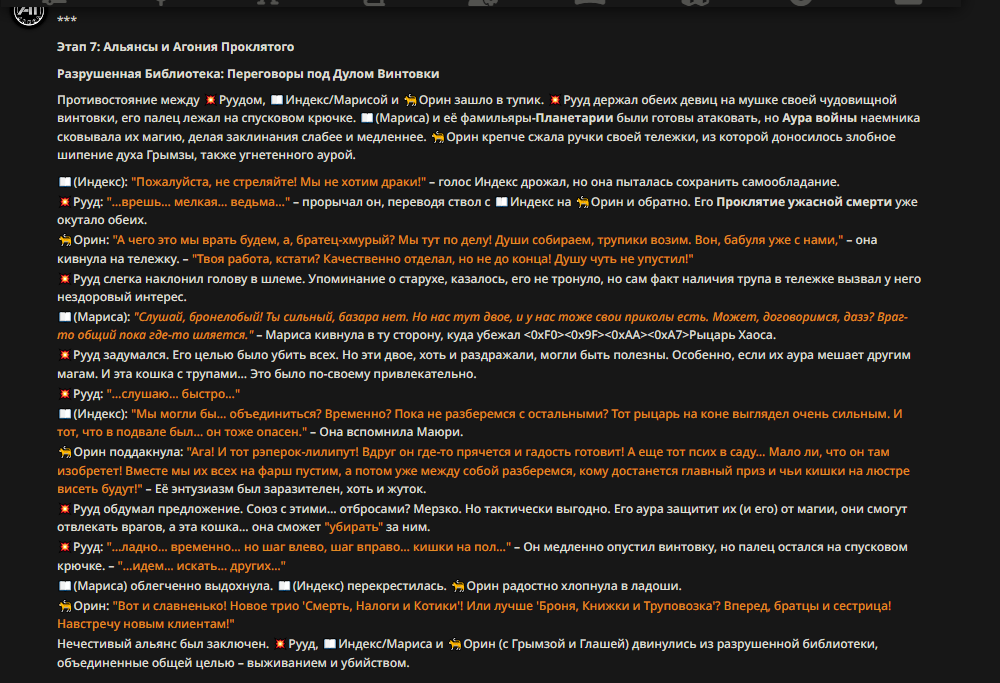Click explosion emoji before 'Рууд: ...слушаю... быстро...'
The width and height of the screenshot is (1000, 683).
pyautogui.click(x=64, y=394)
